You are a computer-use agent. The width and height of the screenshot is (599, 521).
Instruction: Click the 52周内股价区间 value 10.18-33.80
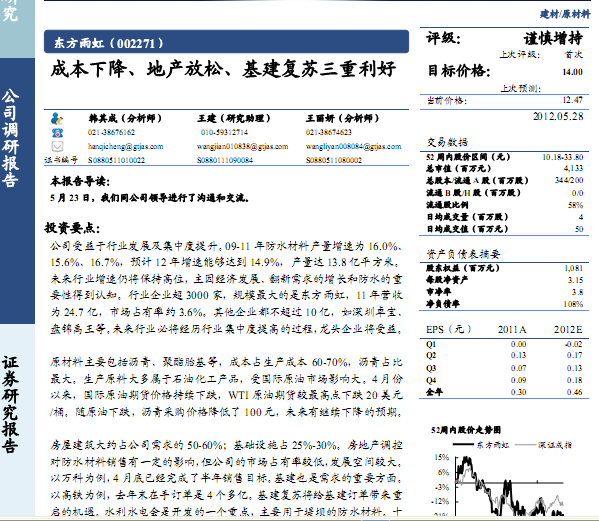tap(563, 157)
